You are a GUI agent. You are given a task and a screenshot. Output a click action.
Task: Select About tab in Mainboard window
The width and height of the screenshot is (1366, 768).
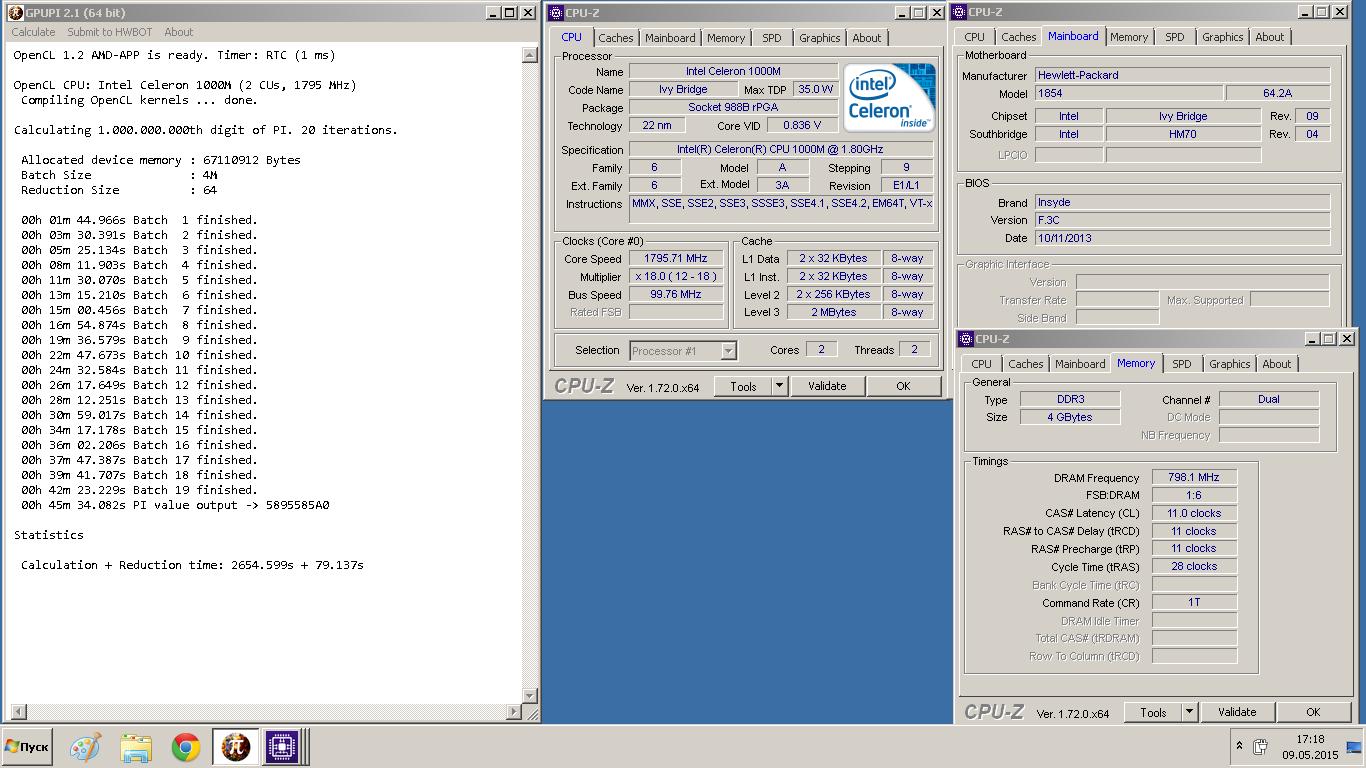click(x=1270, y=37)
